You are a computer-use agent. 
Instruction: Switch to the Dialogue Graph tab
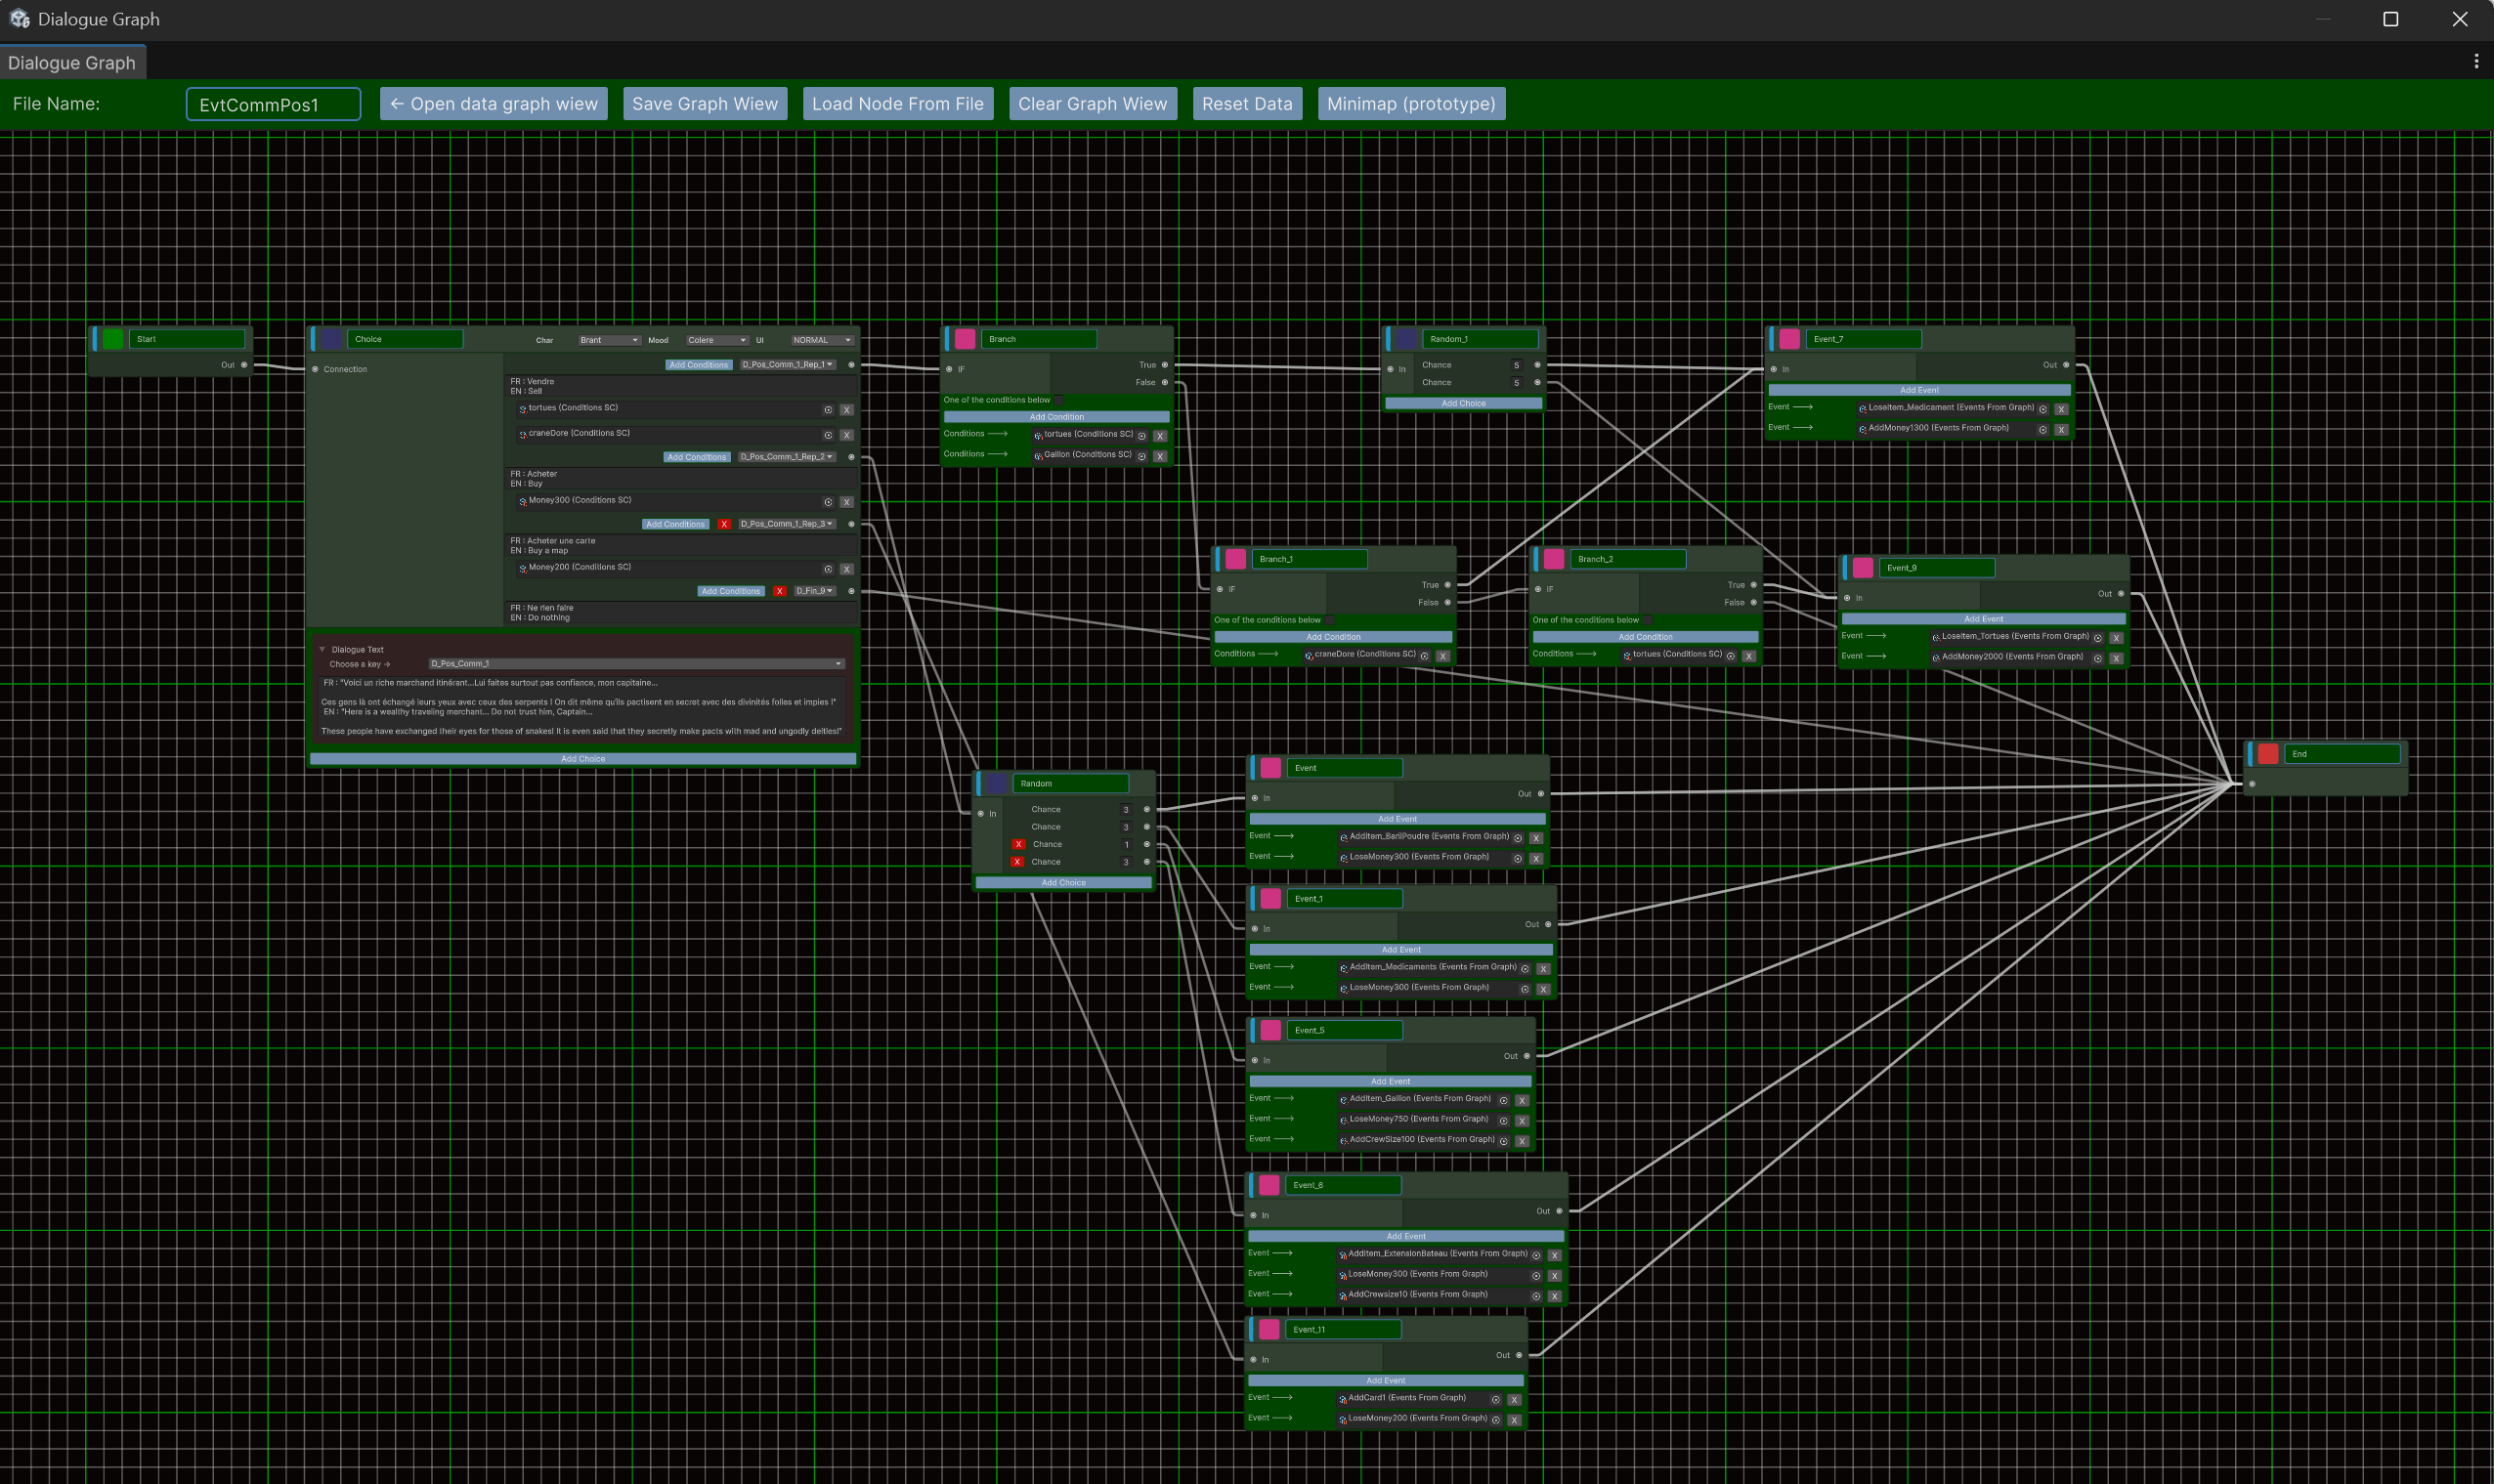(73, 62)
